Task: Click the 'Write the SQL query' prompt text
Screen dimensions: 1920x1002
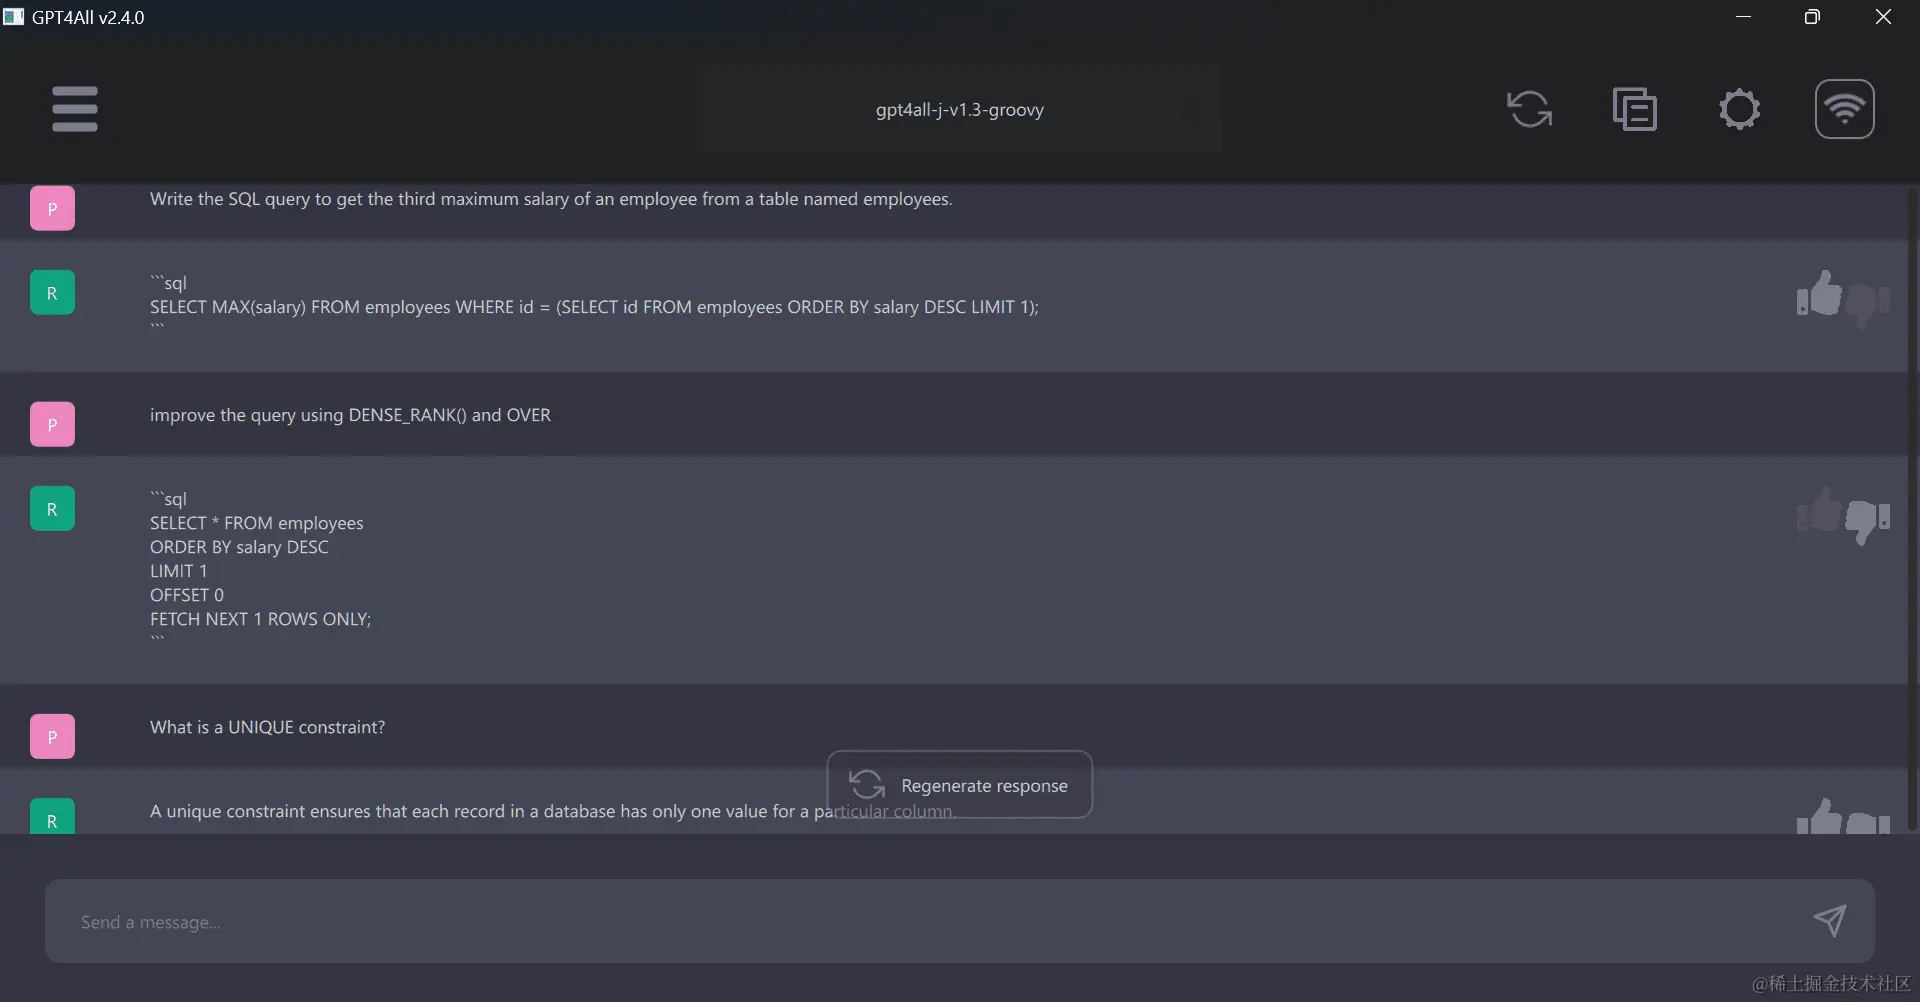Action: click(551, 199)
